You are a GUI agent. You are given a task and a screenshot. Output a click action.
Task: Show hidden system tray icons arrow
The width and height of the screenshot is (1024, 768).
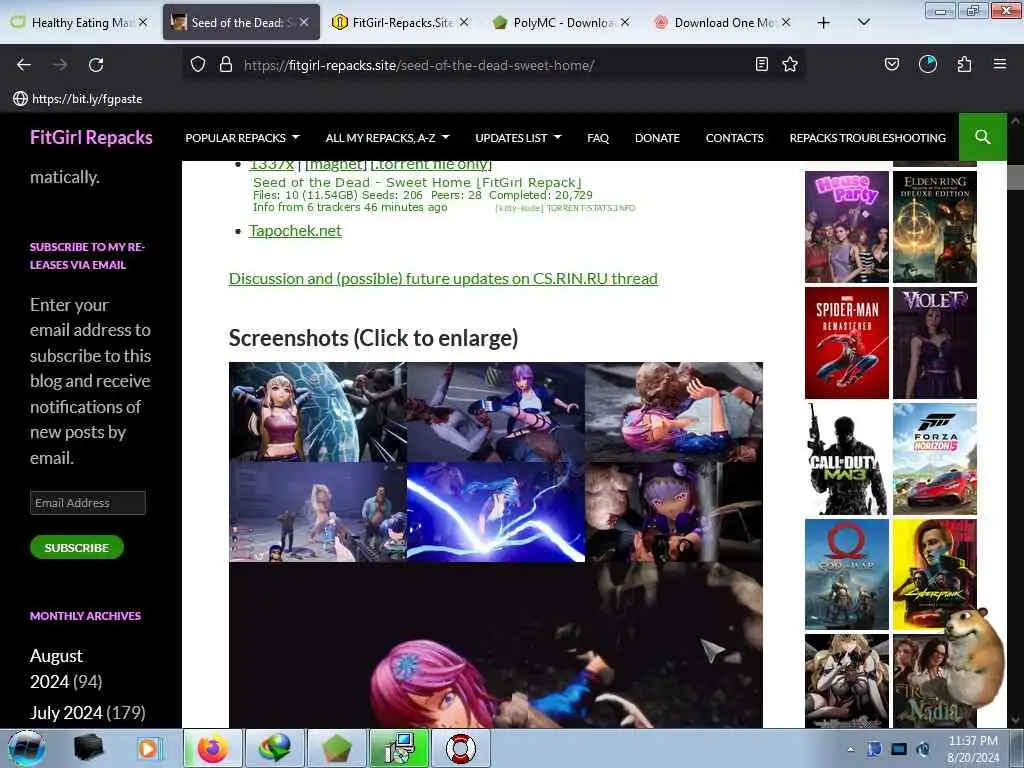tap(850, 749)
